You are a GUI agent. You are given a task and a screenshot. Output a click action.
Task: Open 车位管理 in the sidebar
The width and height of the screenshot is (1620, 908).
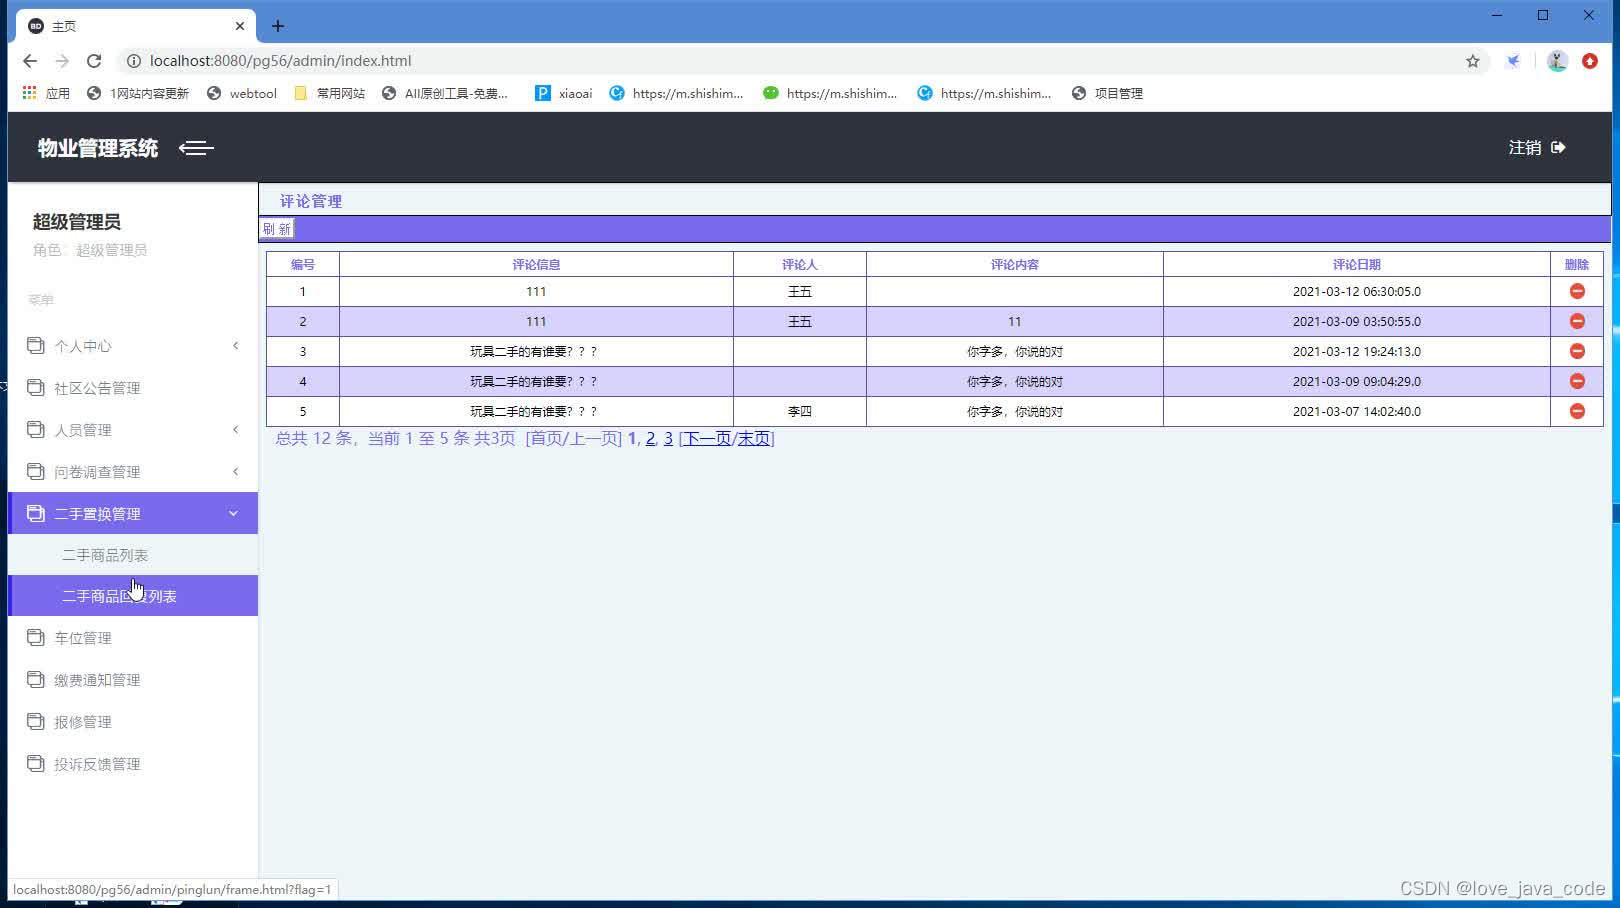133,638
